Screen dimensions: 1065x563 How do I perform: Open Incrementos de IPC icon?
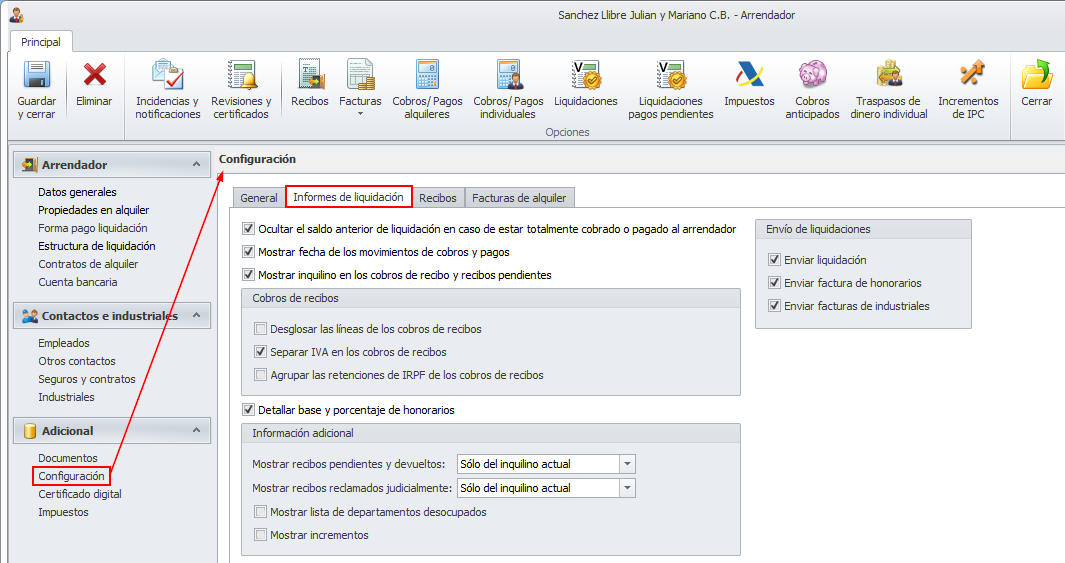970,73
